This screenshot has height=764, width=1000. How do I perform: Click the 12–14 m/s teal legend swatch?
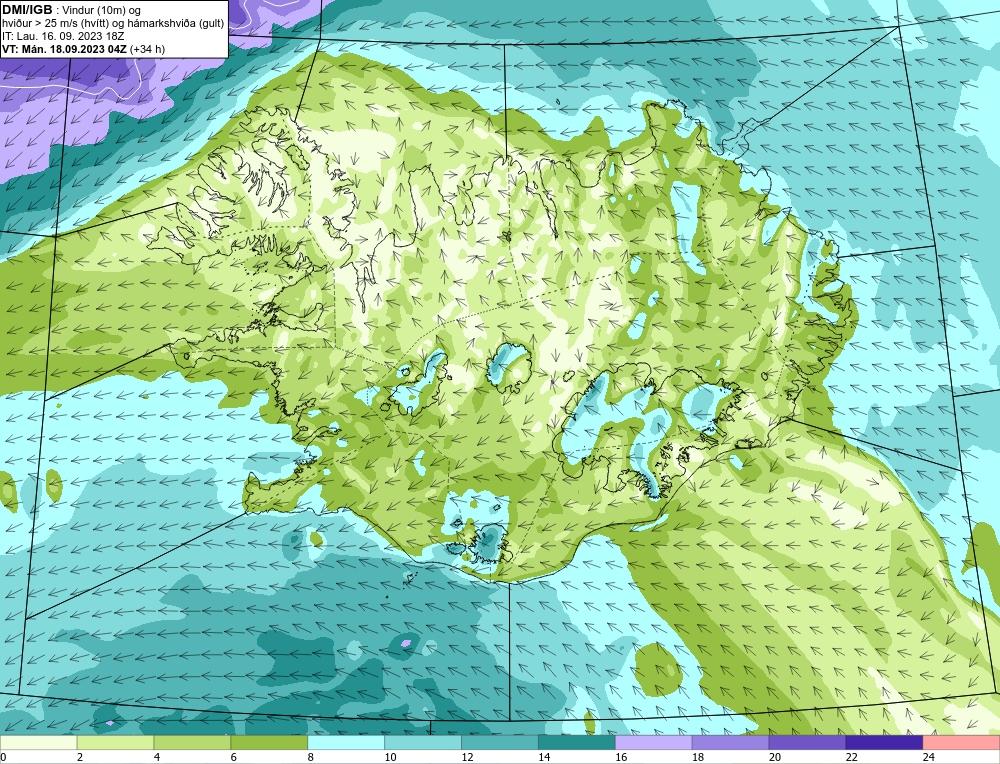pos(499,743)
